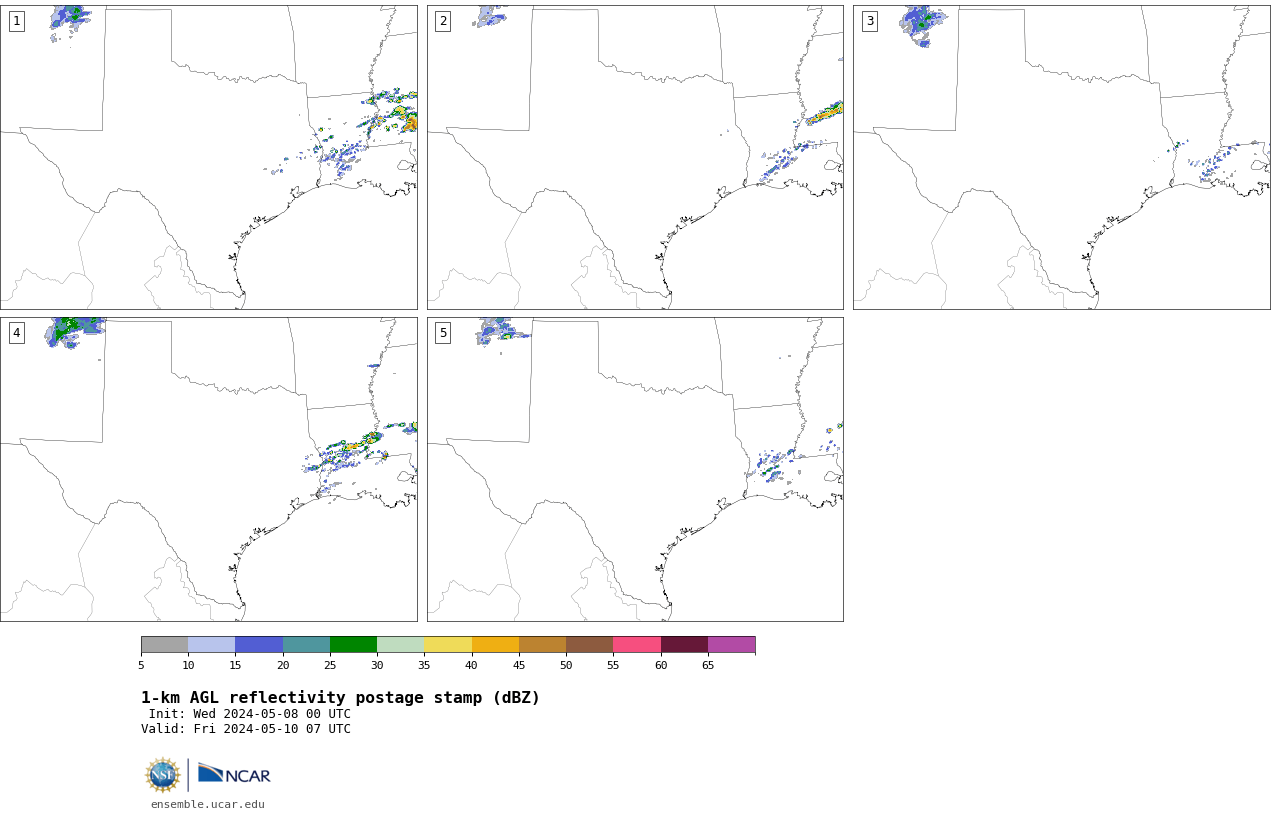Click the colorbar tick label 55
The image size is (1280, 815).
coord(613,665)
